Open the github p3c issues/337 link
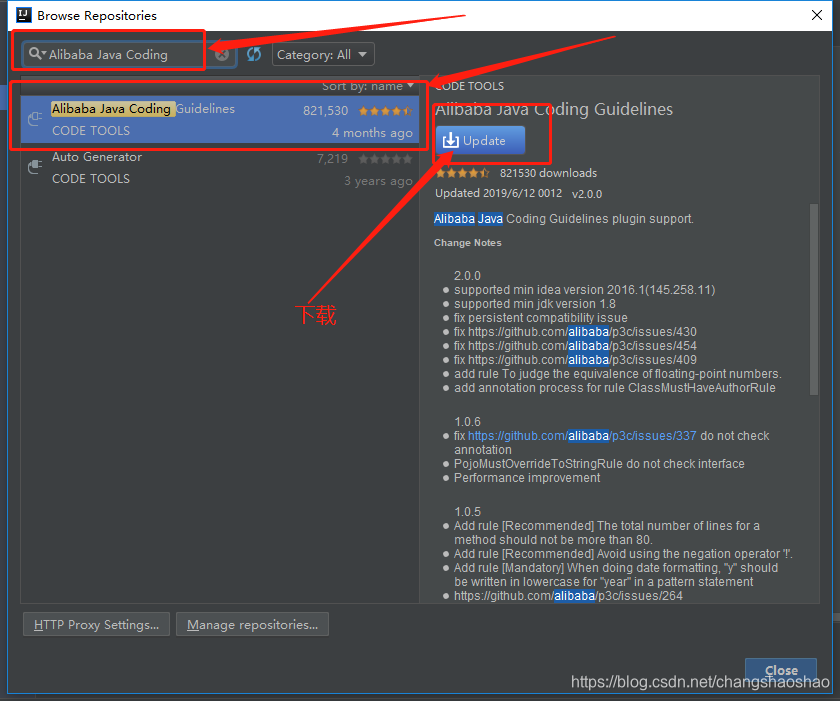This screenshot has width=840, height=701. coord(582,436)
